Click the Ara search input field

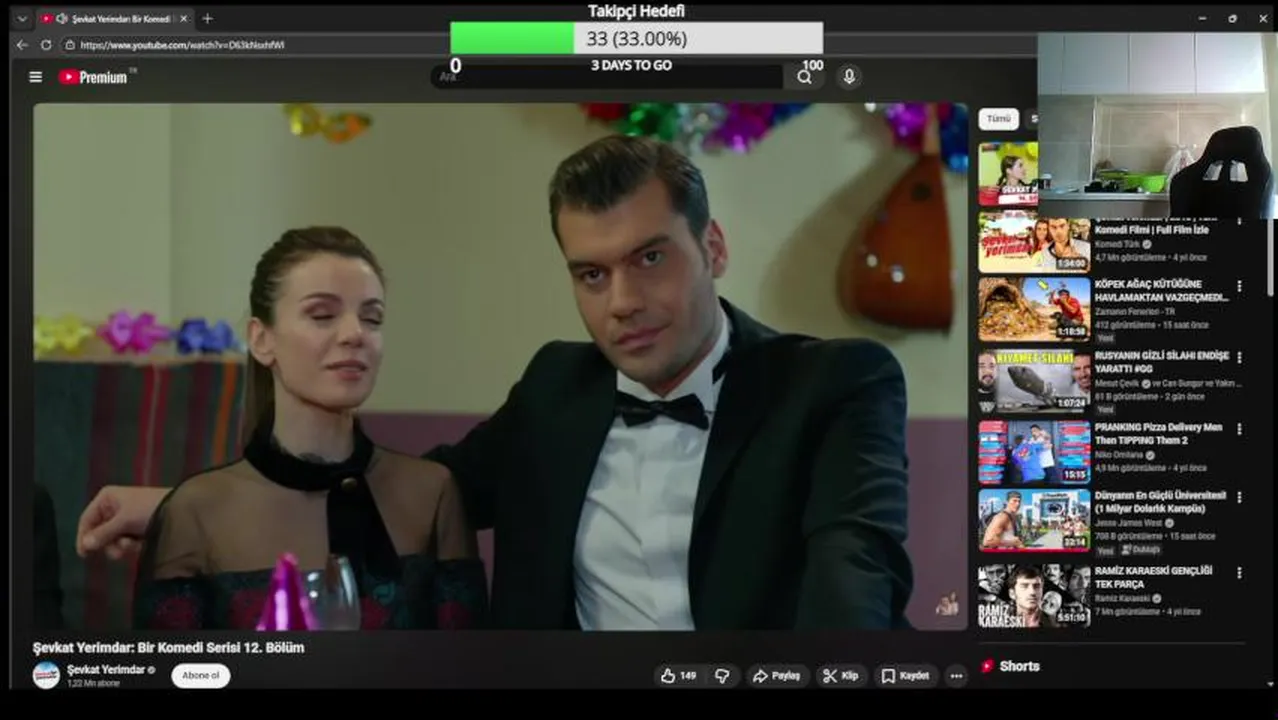pyautogui.click(x=610, y=77)
